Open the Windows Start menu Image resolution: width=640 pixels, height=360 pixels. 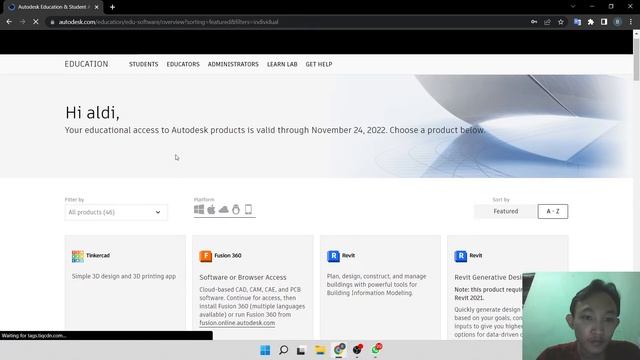click(265, 350)
